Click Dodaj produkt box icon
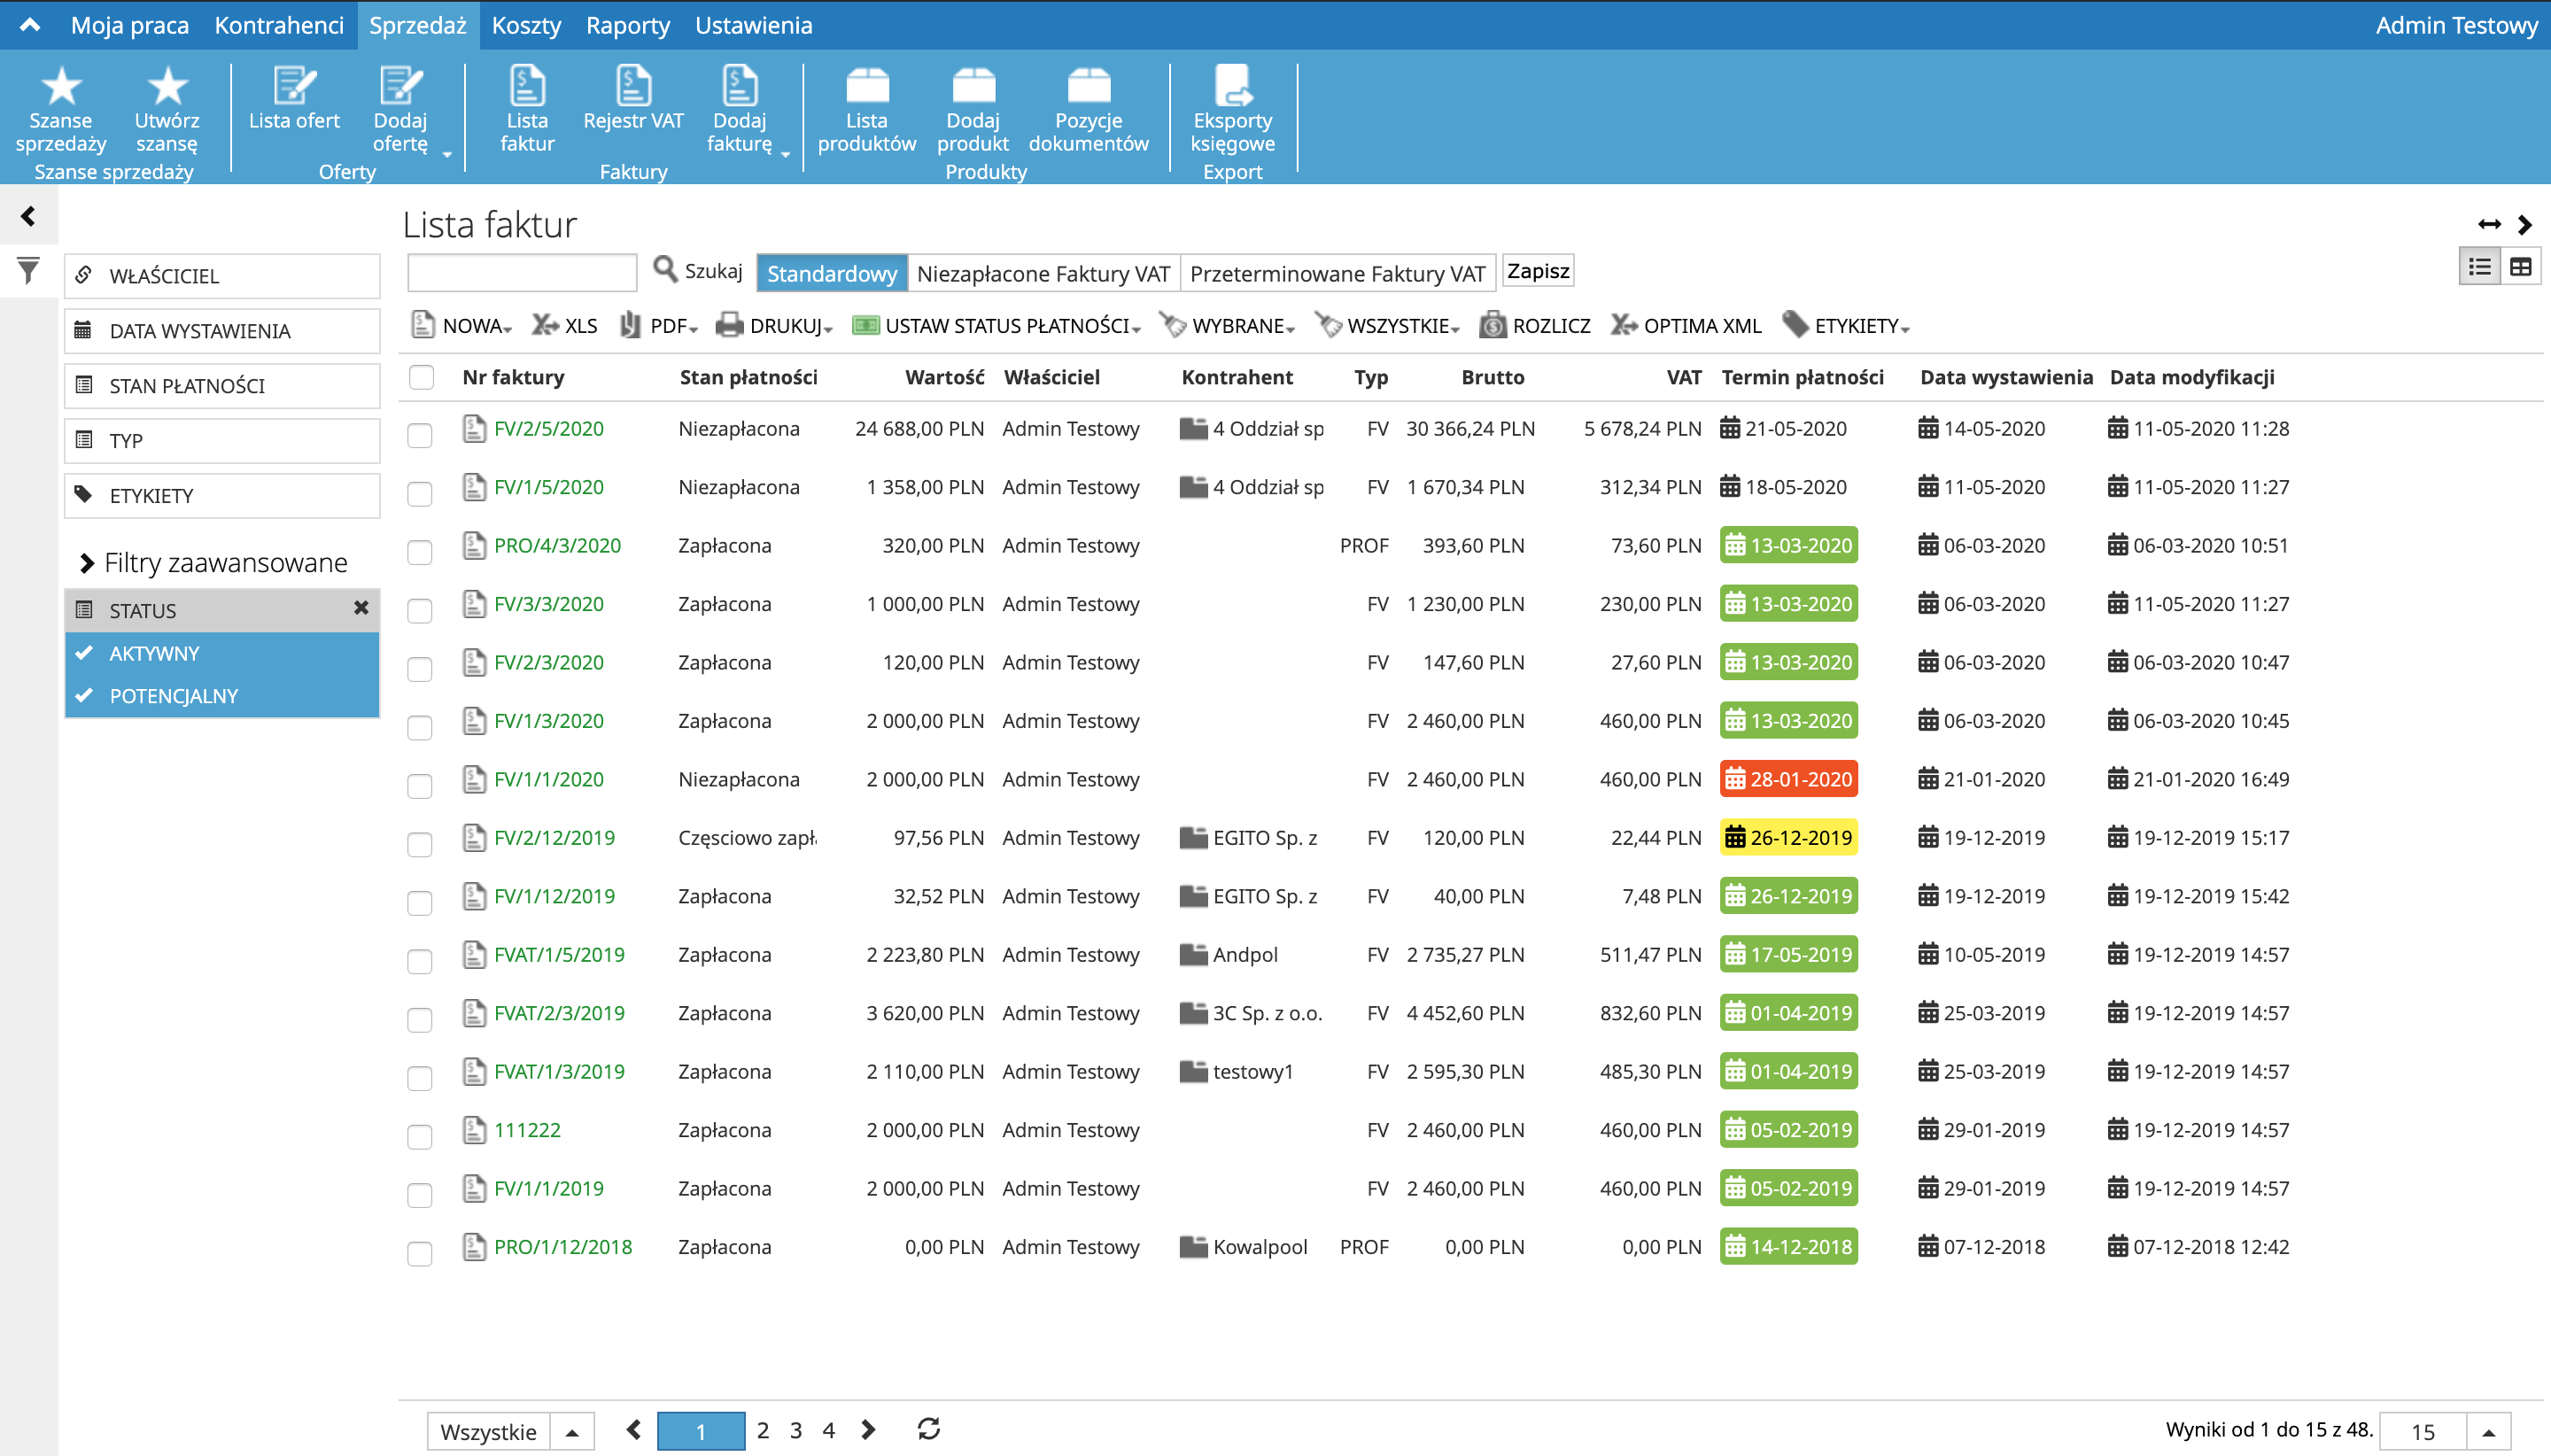 (x=973, y=87)
